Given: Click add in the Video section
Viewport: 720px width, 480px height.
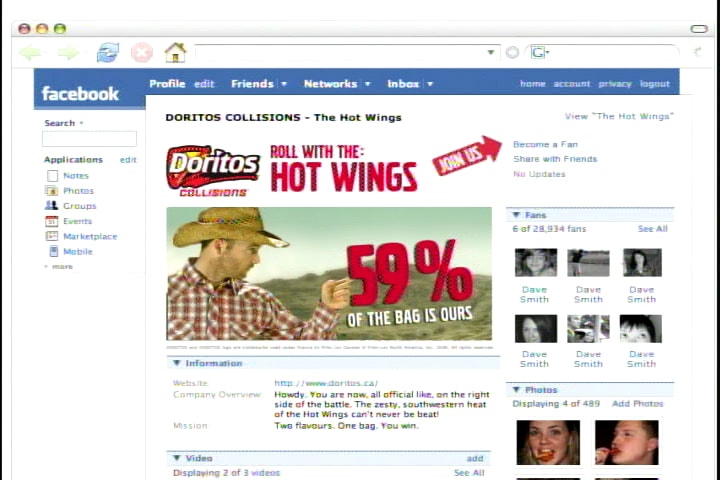Looking at the screenshot, I should [x=475, y=458].
